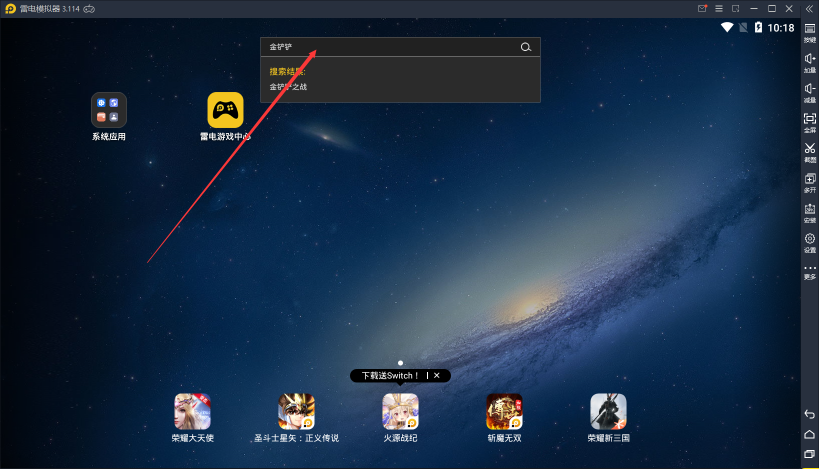Take a screenshot with the scissors (截图) icon
The image size is (819, 469).
tap(809, 151)
